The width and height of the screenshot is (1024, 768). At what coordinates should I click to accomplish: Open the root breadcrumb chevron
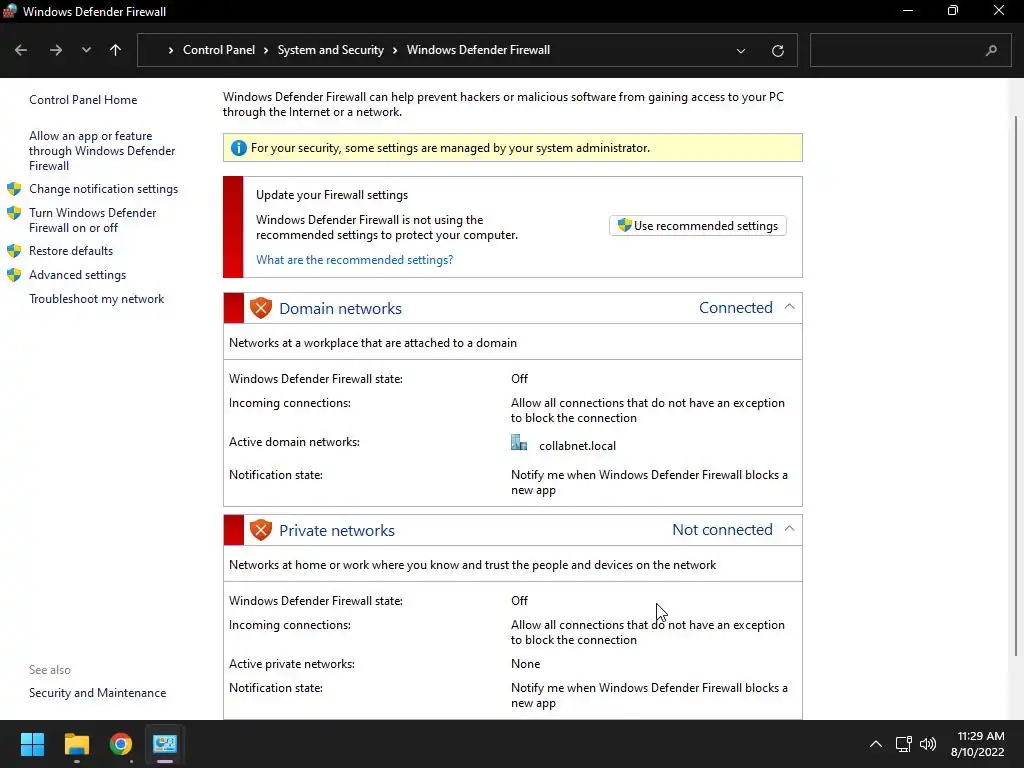click(171, 50)
